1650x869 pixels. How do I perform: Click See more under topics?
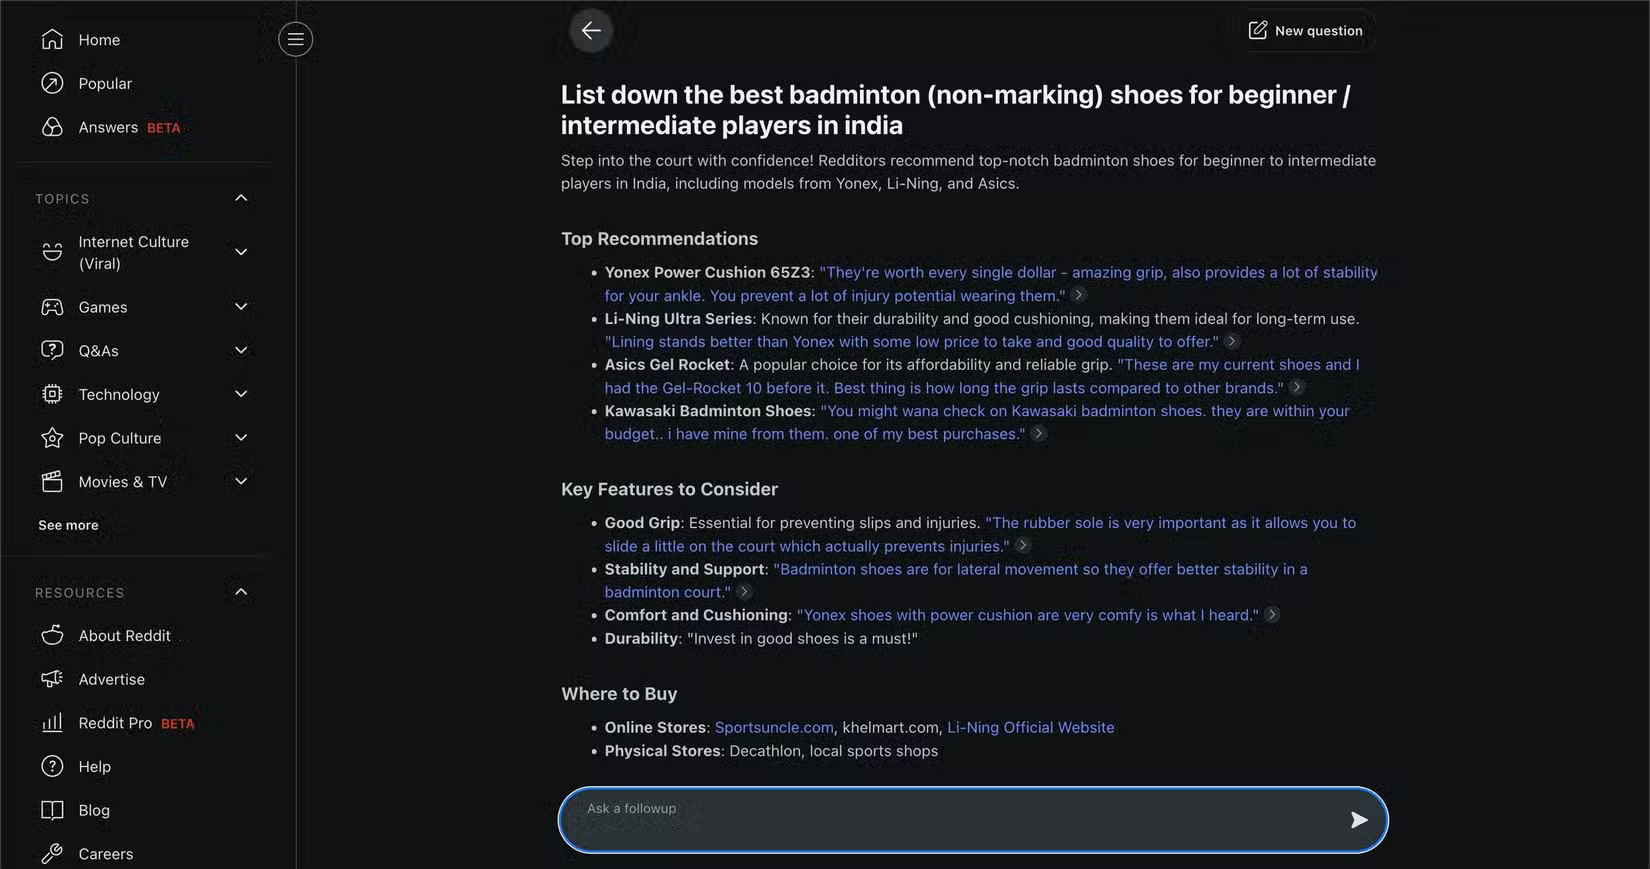click(67, 524)
